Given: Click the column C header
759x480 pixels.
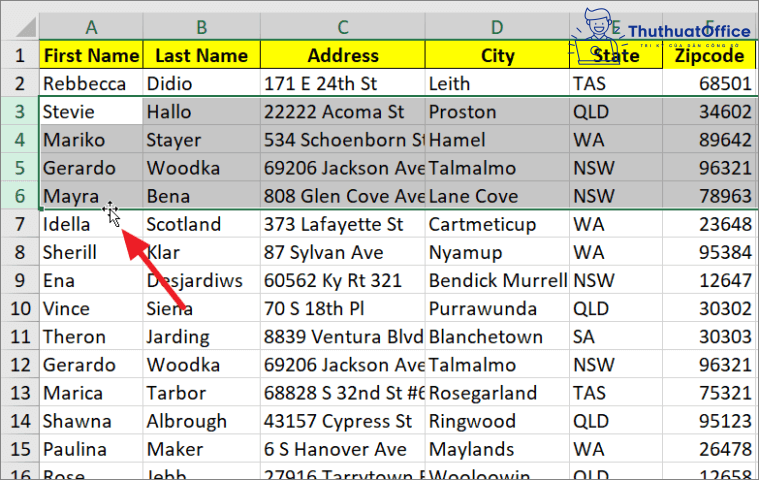Looking at the screenshot, I should click(342, 26).
